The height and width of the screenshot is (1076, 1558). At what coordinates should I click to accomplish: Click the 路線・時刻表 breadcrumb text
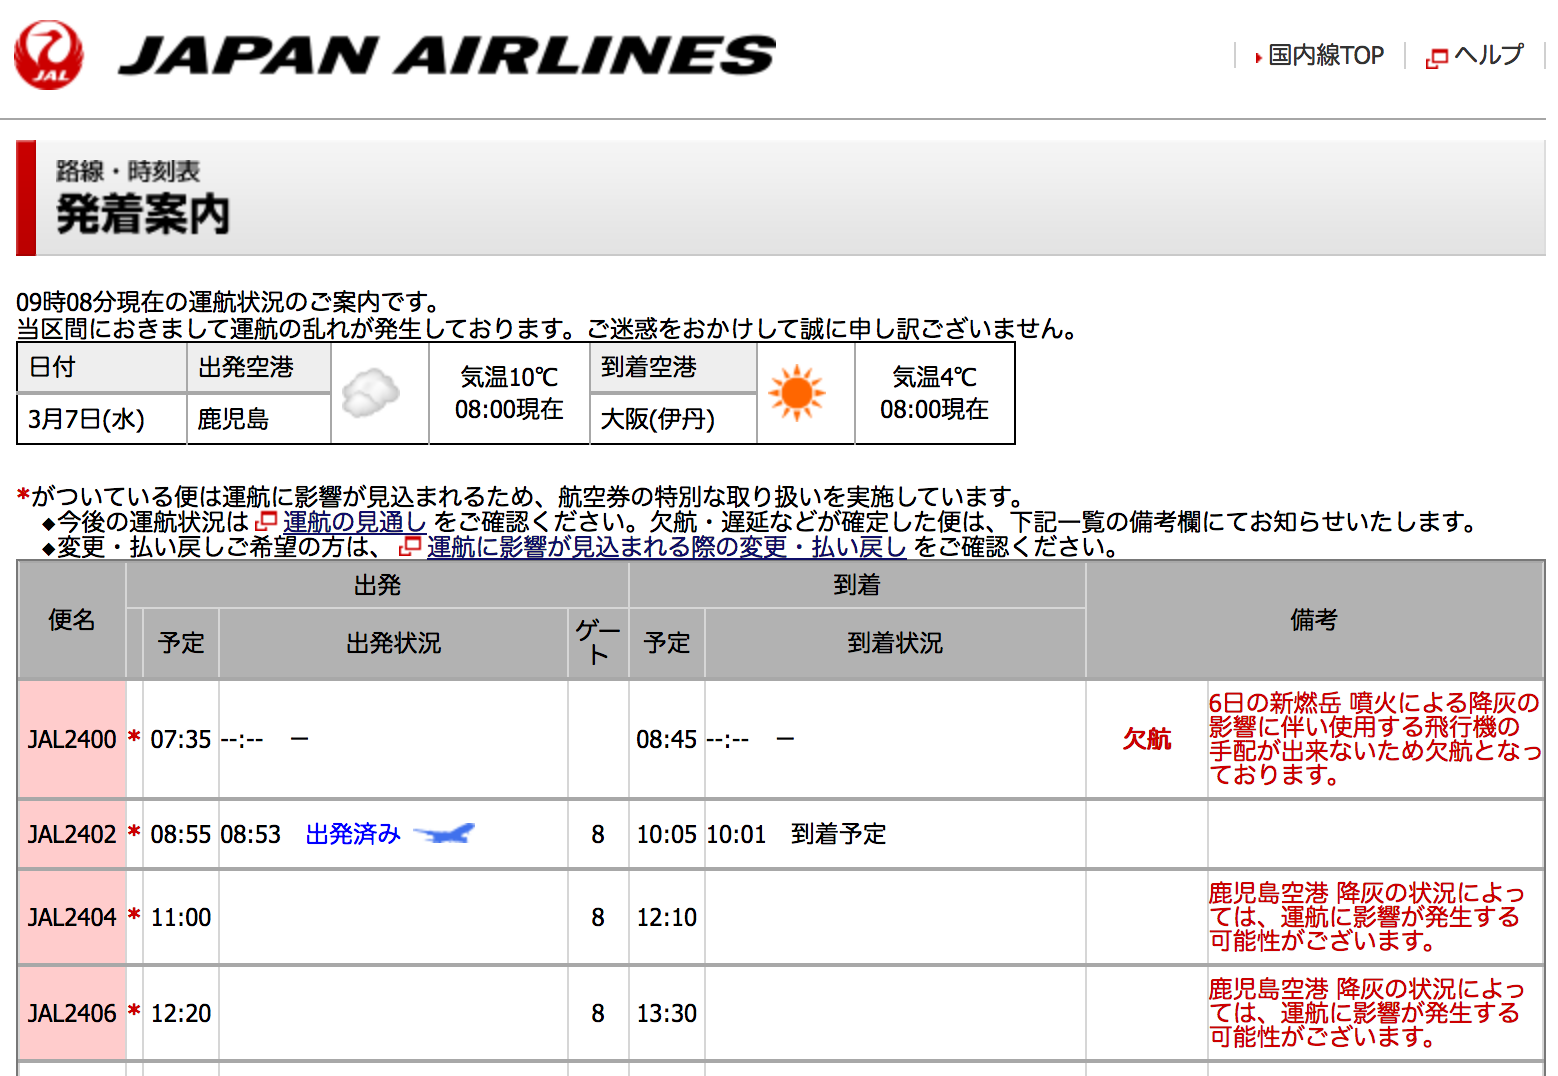point(128,171)
